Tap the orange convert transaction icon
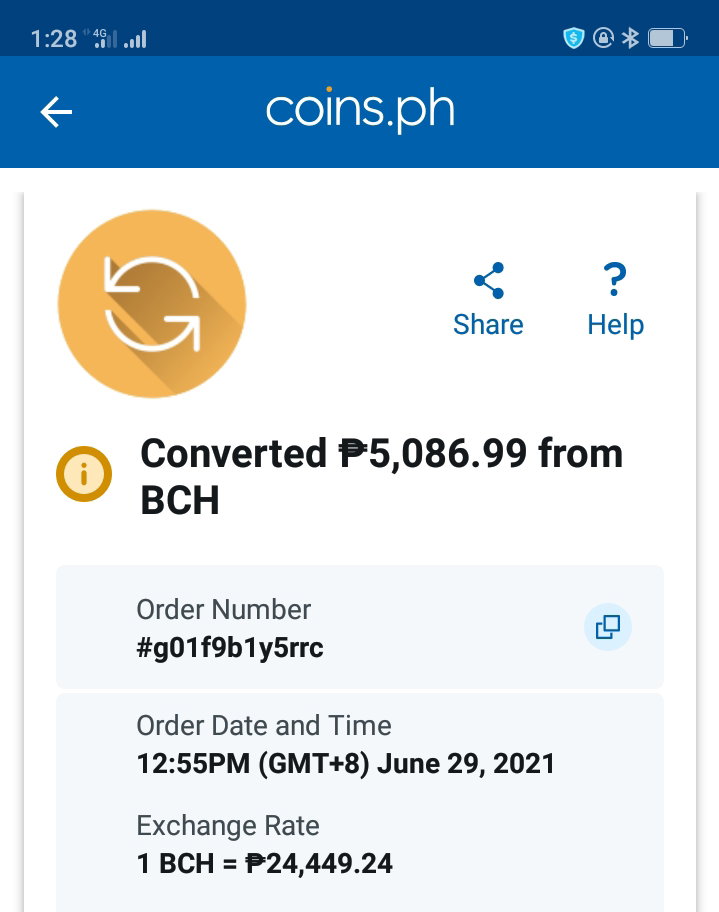The image size is (719, 912). tap(152, 304)
